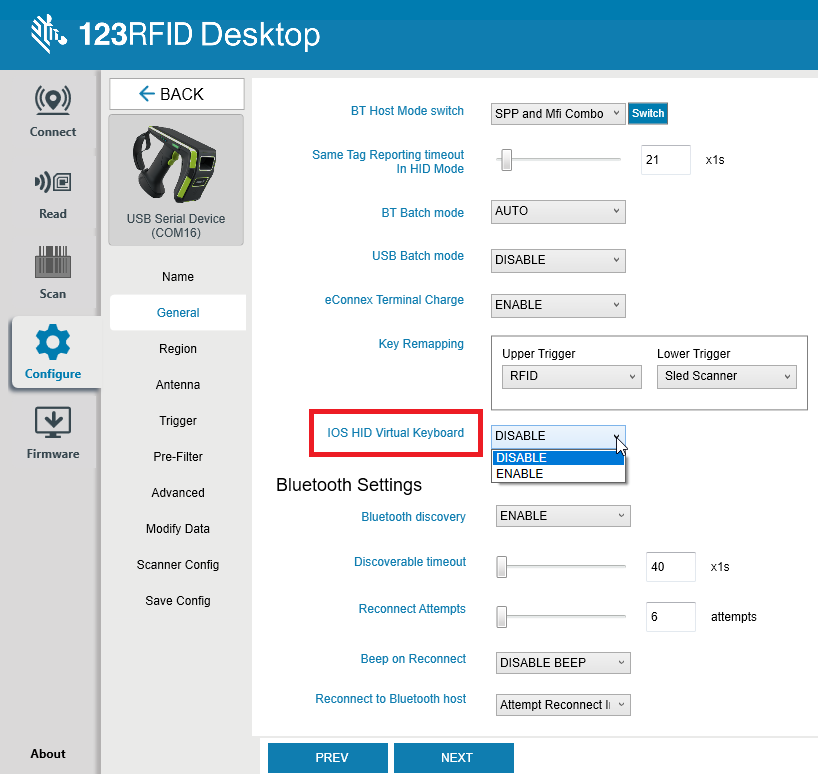Switch to the General settings tab

click(177, 312)
